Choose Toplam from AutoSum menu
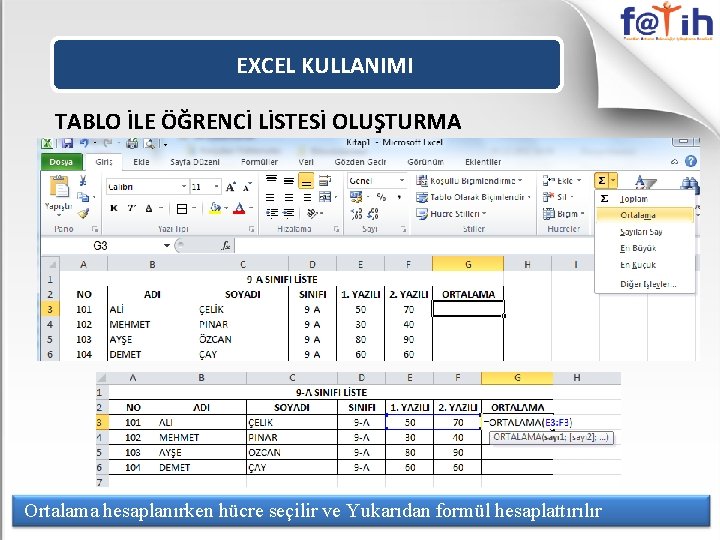720x540 pixels. [x=645, y=198]
